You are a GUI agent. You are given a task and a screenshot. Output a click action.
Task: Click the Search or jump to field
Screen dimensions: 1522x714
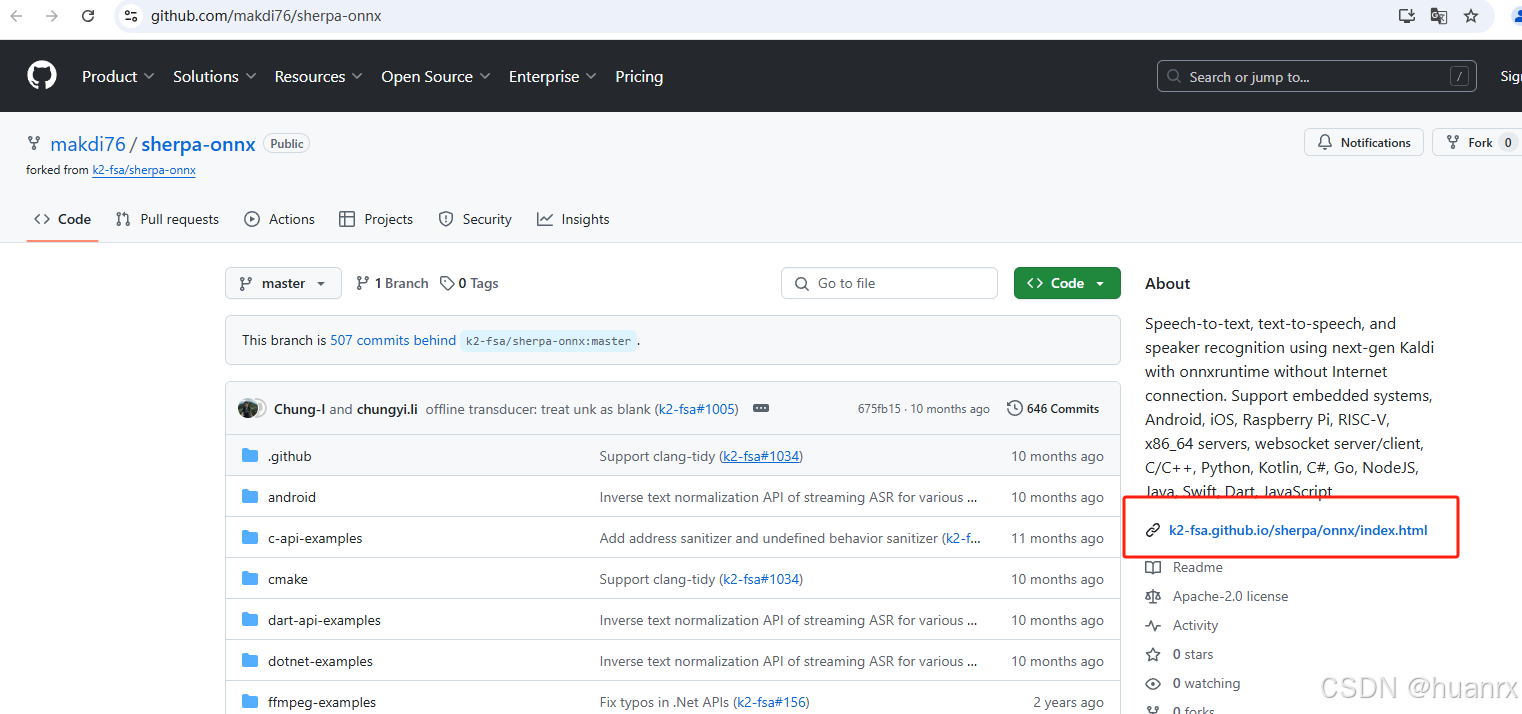(x=1317, y=77)
